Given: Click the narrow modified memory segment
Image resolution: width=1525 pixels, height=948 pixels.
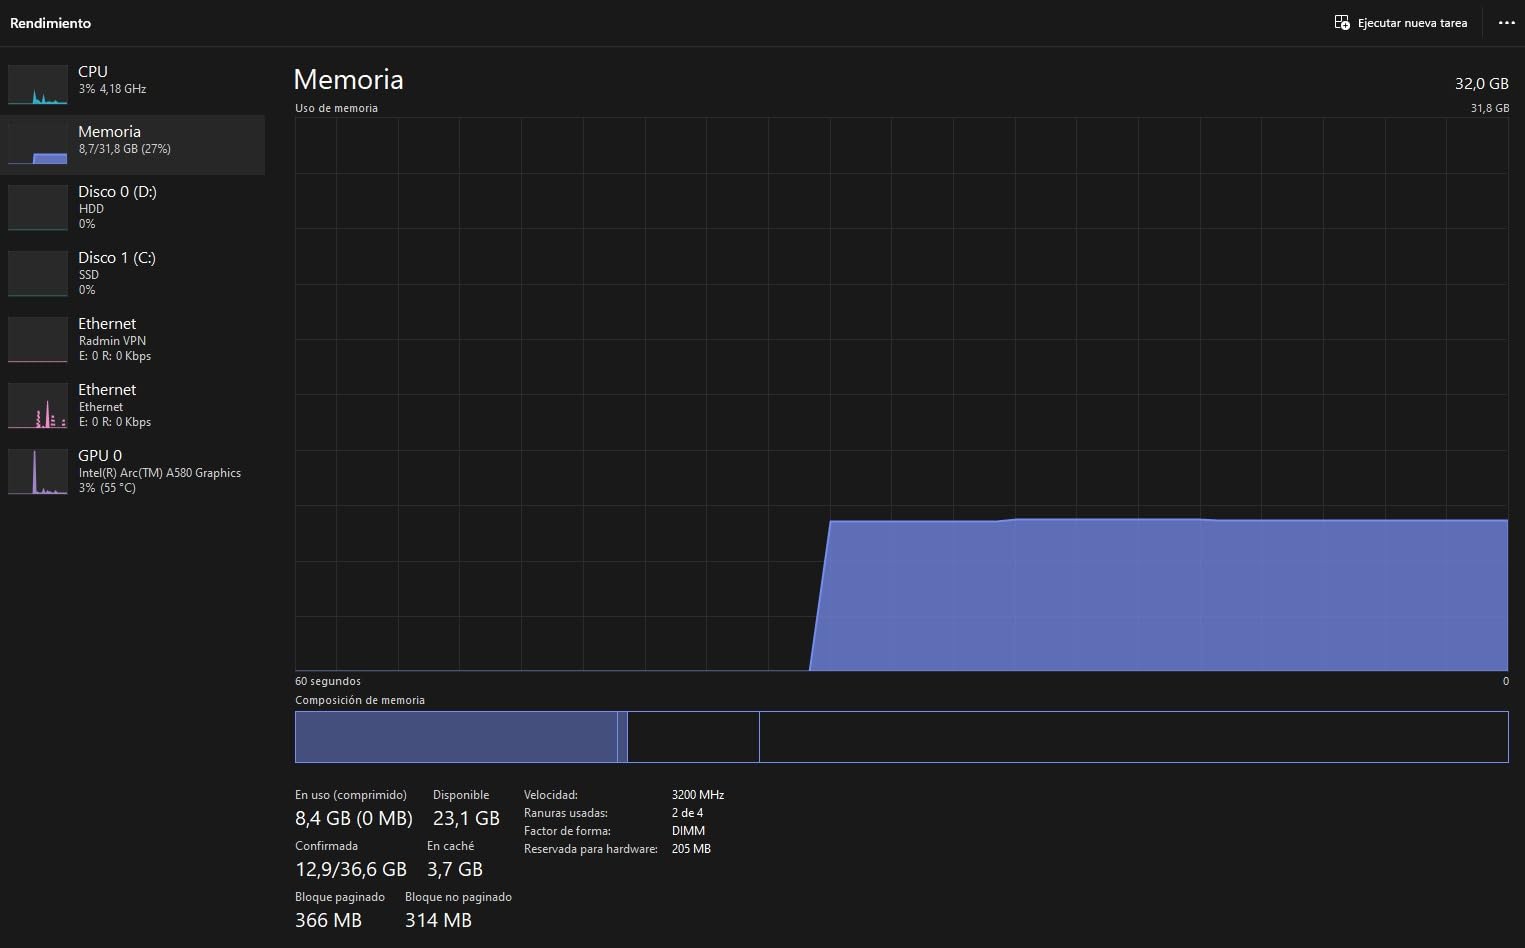Looking at the screenshot, I should pyautogui.click(x=622, y=737).
